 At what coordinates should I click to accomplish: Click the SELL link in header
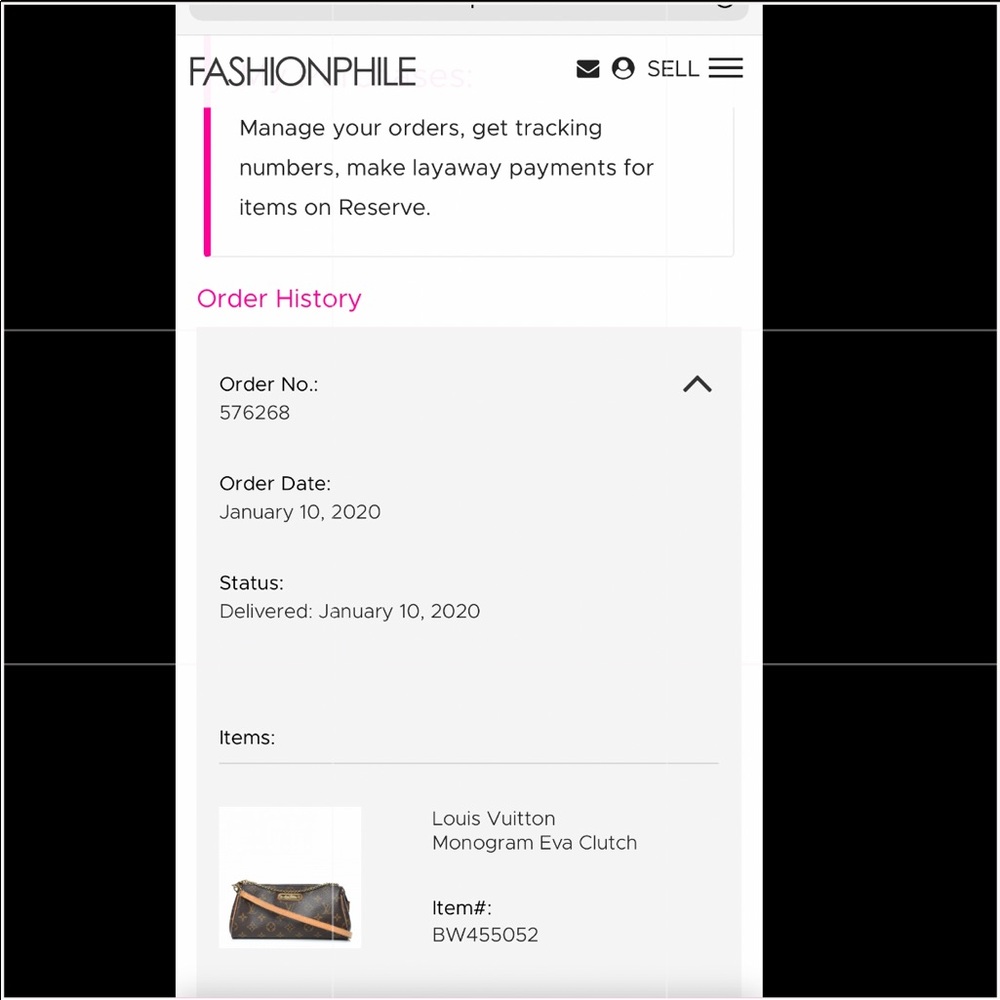[x=672, y=69]
